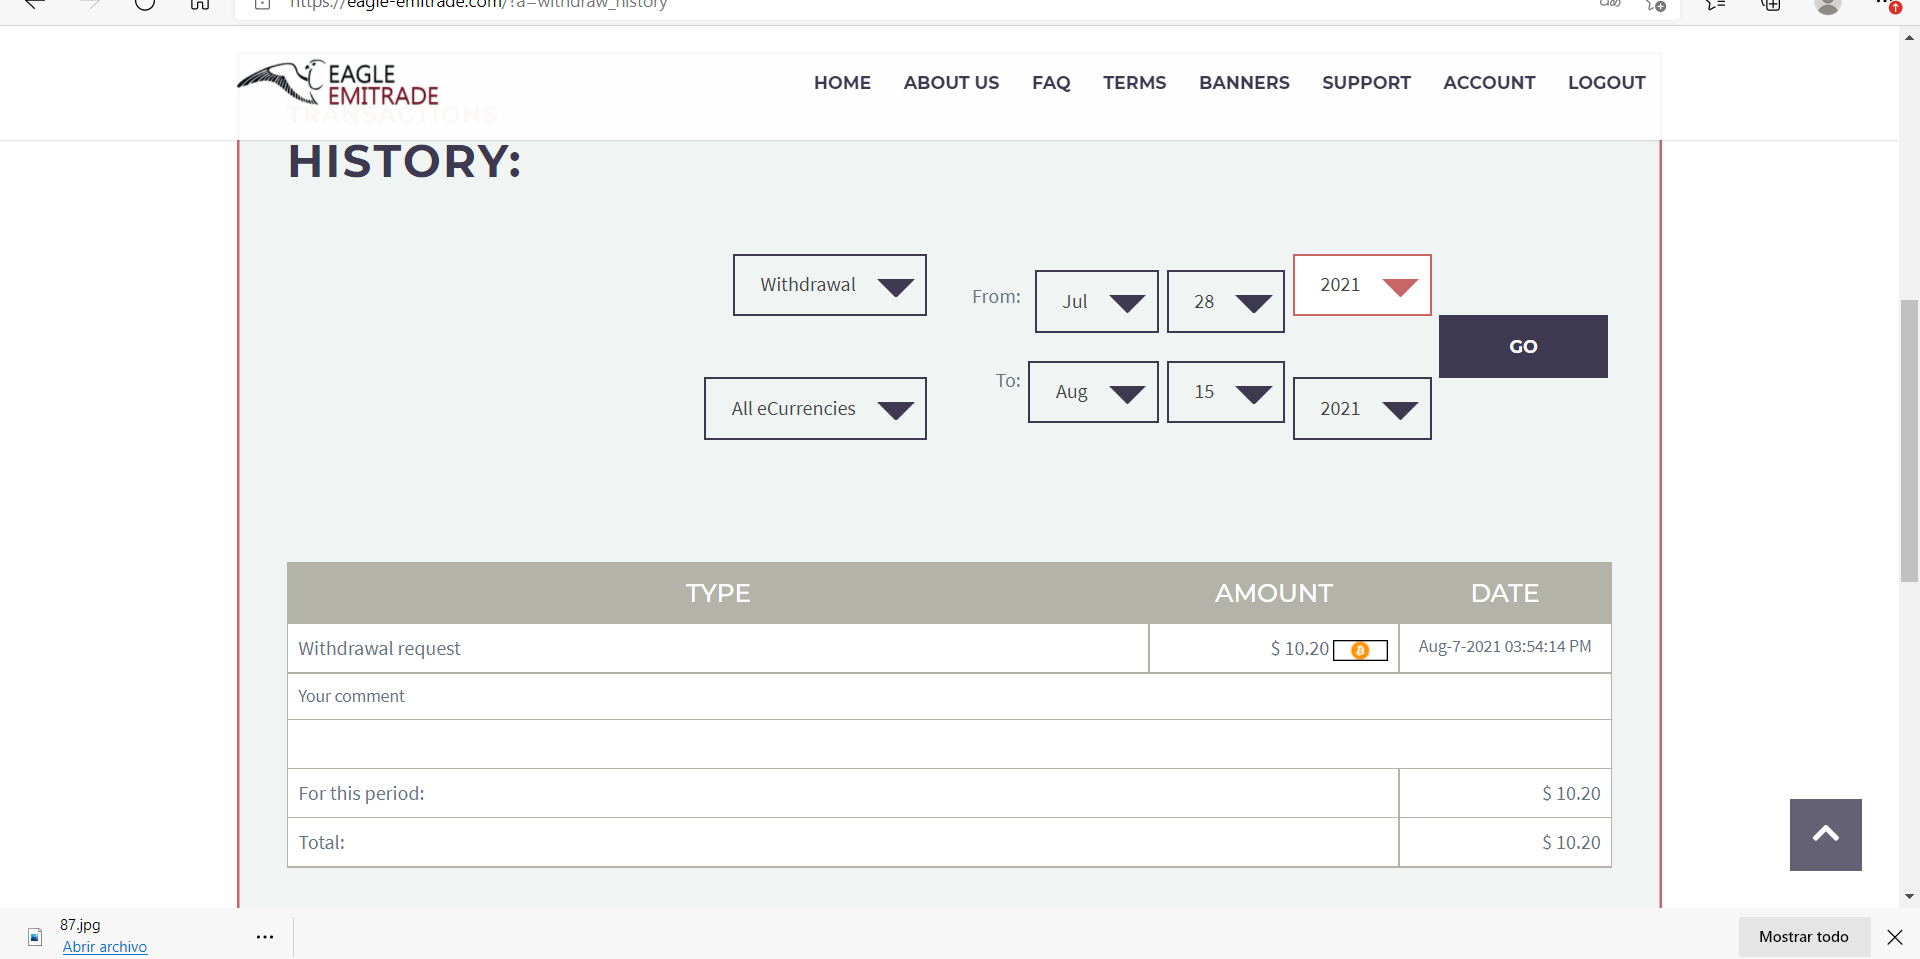Open the To day 15 dropdown
The height and width of the screenshot is (959, 1920).
pos(1225,392)
